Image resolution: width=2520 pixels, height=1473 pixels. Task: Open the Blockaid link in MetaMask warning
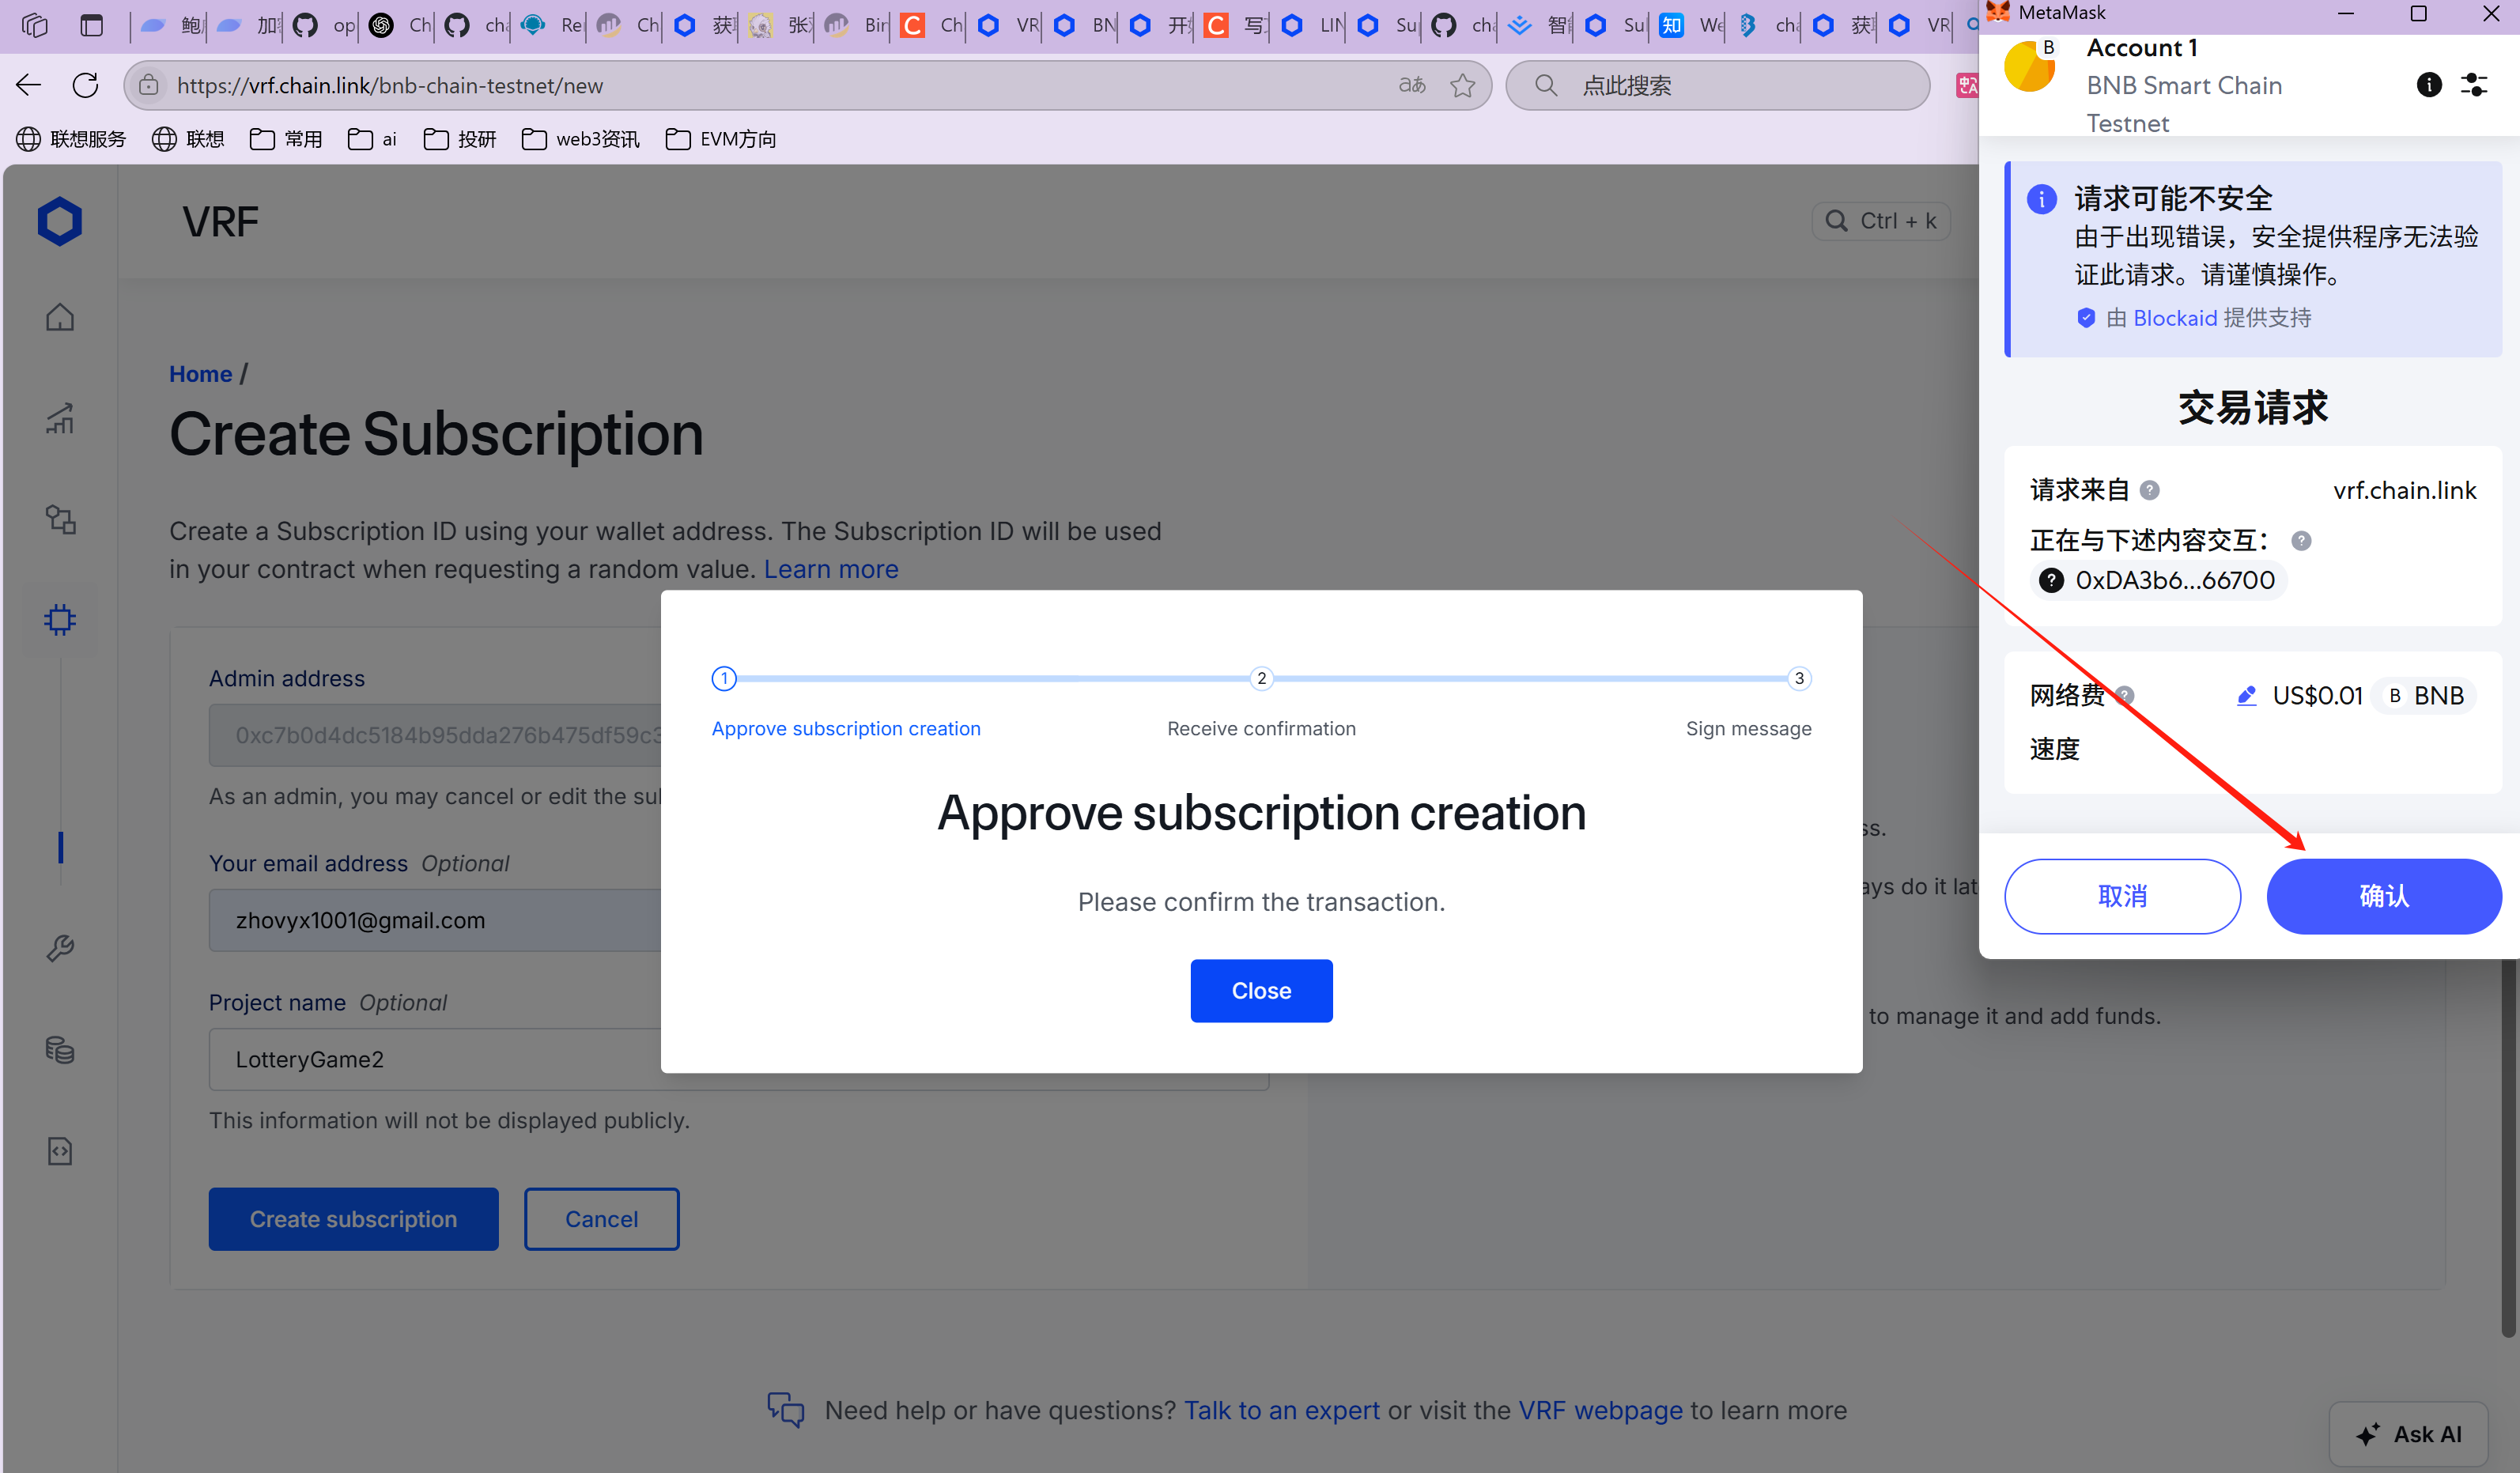[x=2175, y=318]
